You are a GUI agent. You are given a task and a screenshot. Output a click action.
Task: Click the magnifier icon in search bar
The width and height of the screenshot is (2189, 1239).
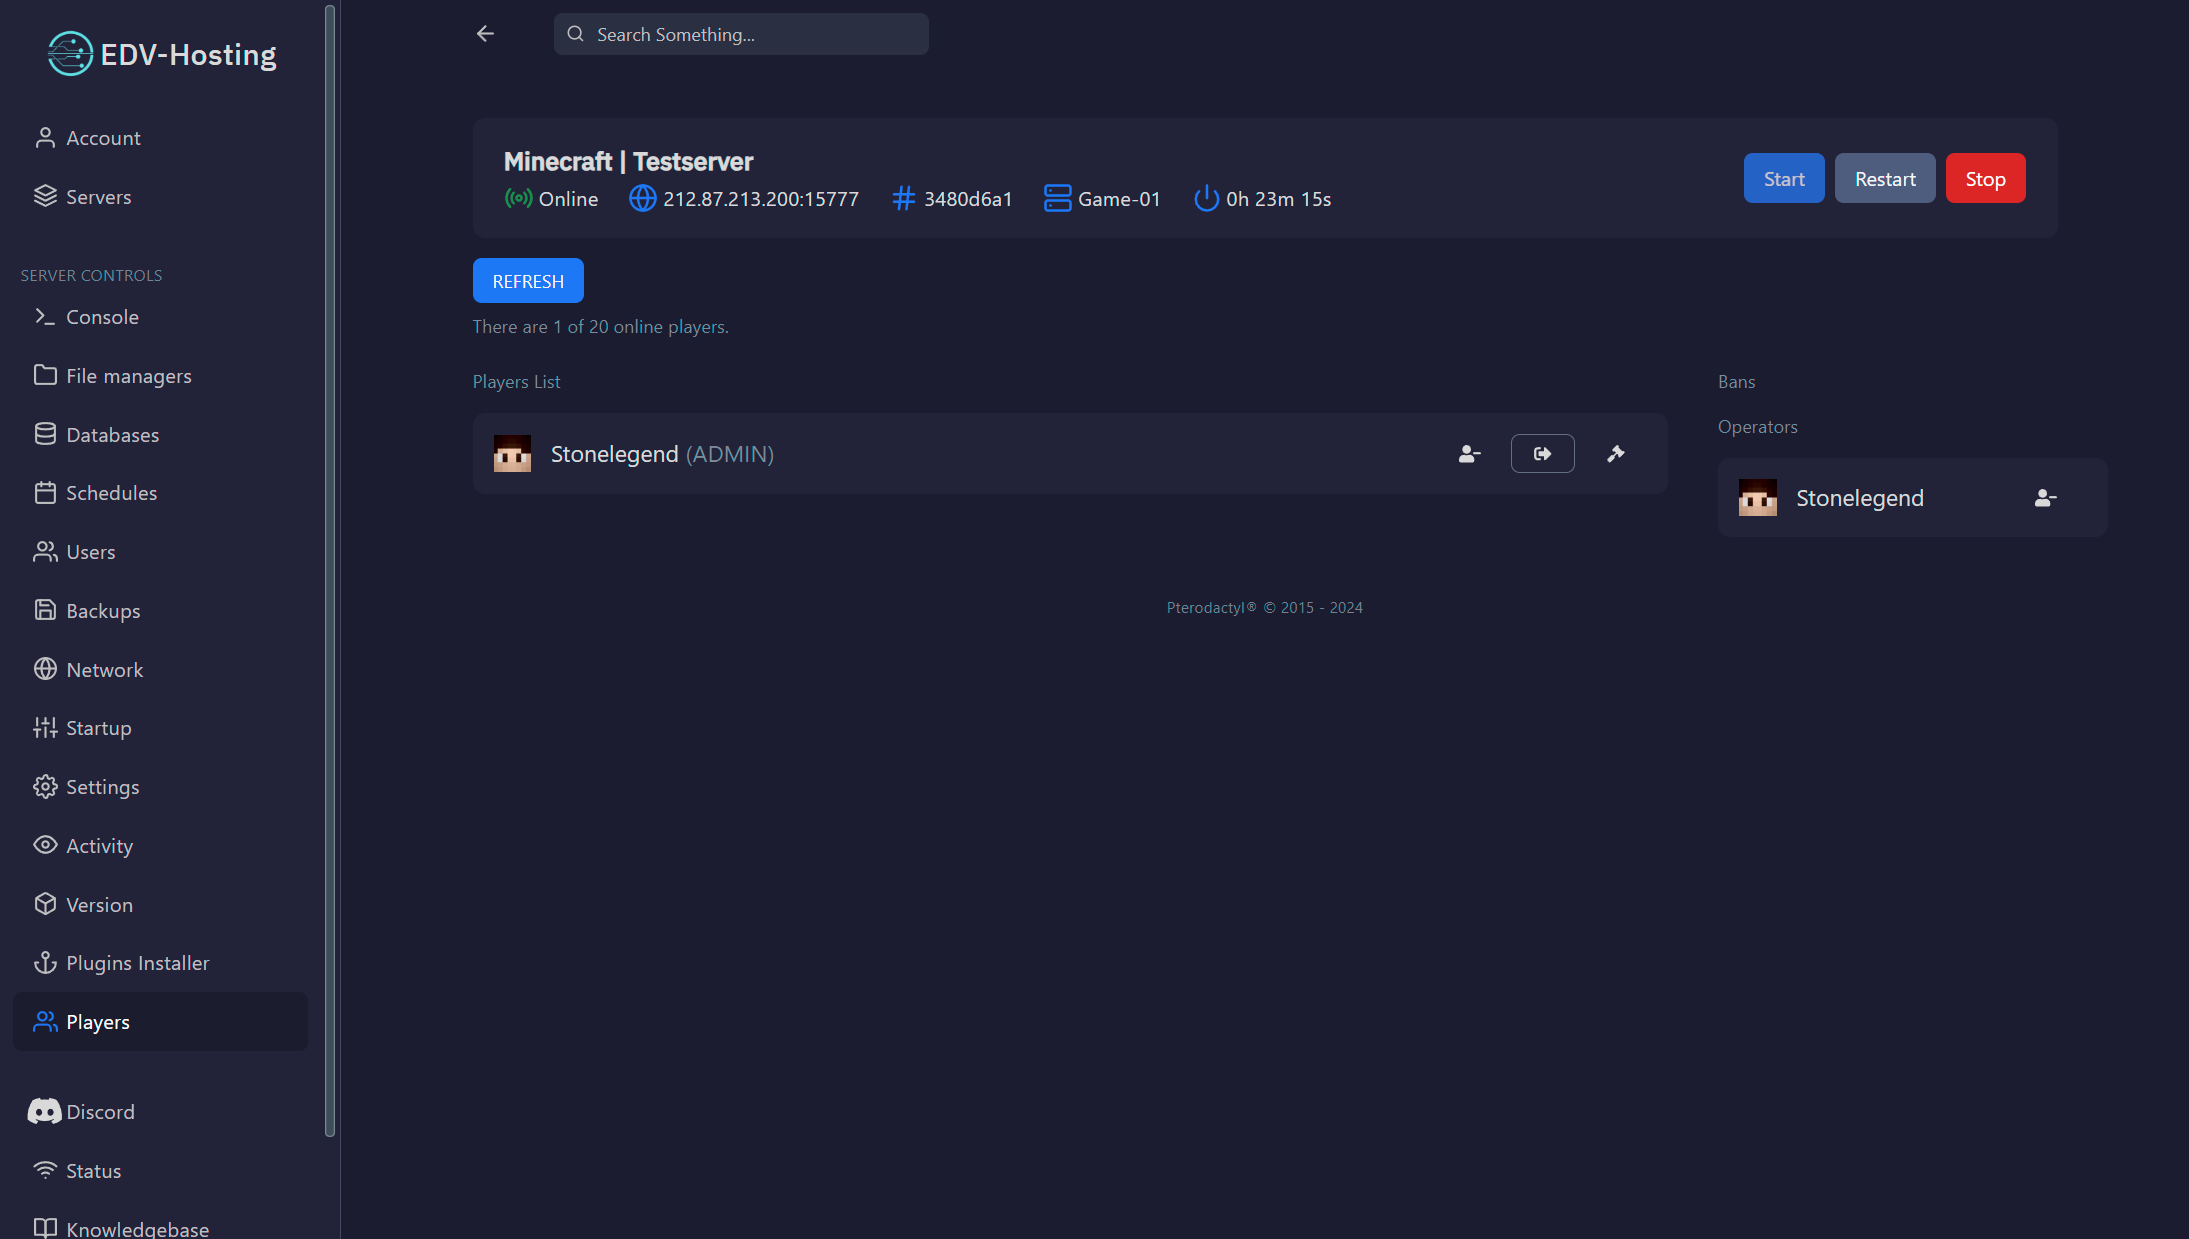[x=575, y=34]
